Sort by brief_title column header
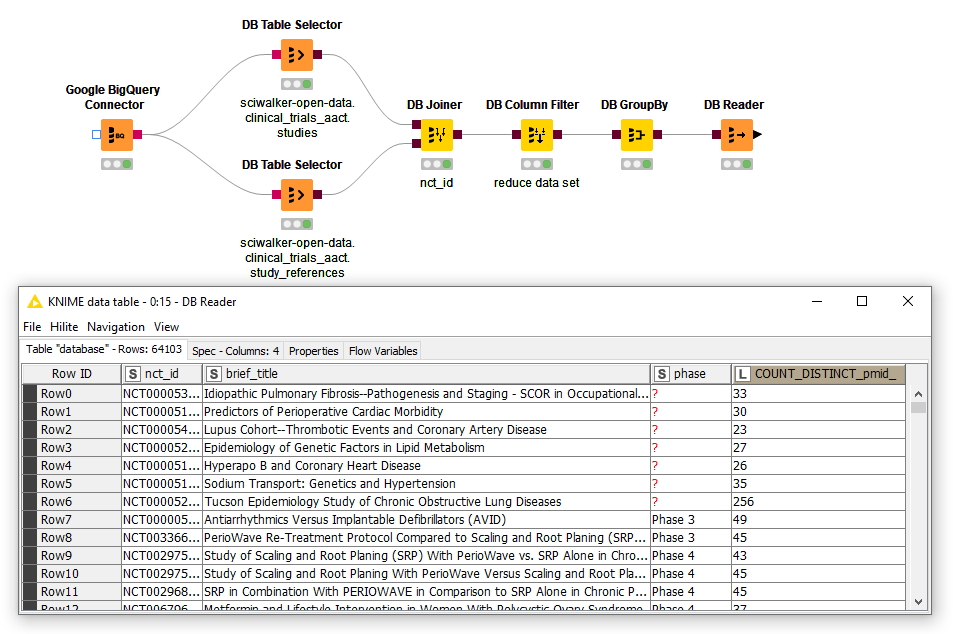This screenshot has width=959, height=634. [x=426, y=374]
